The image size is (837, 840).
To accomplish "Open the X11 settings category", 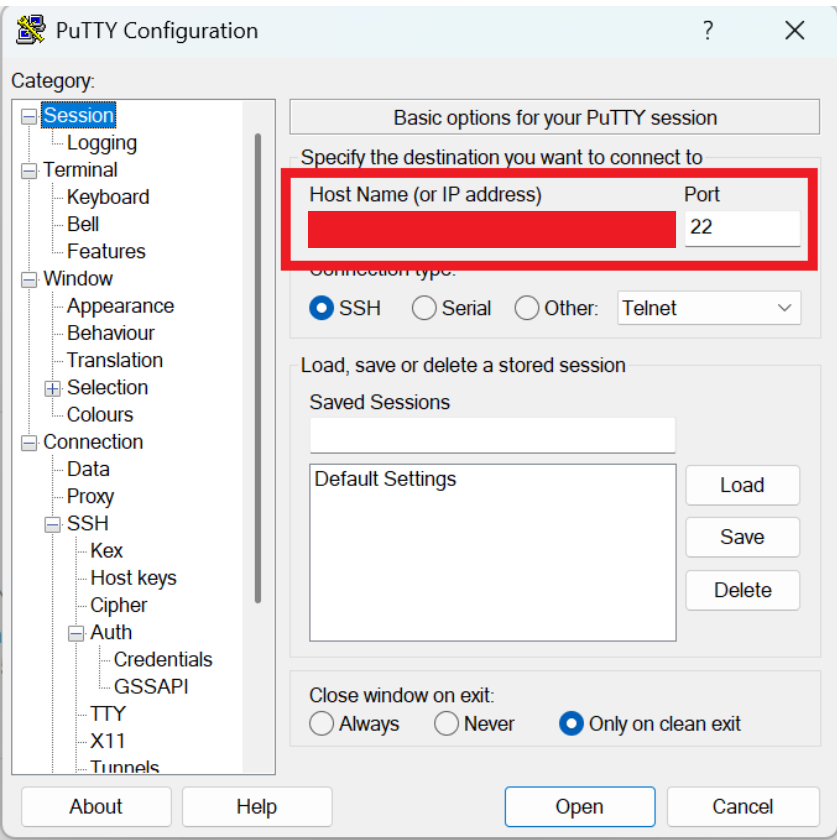I will pos(108,741).
